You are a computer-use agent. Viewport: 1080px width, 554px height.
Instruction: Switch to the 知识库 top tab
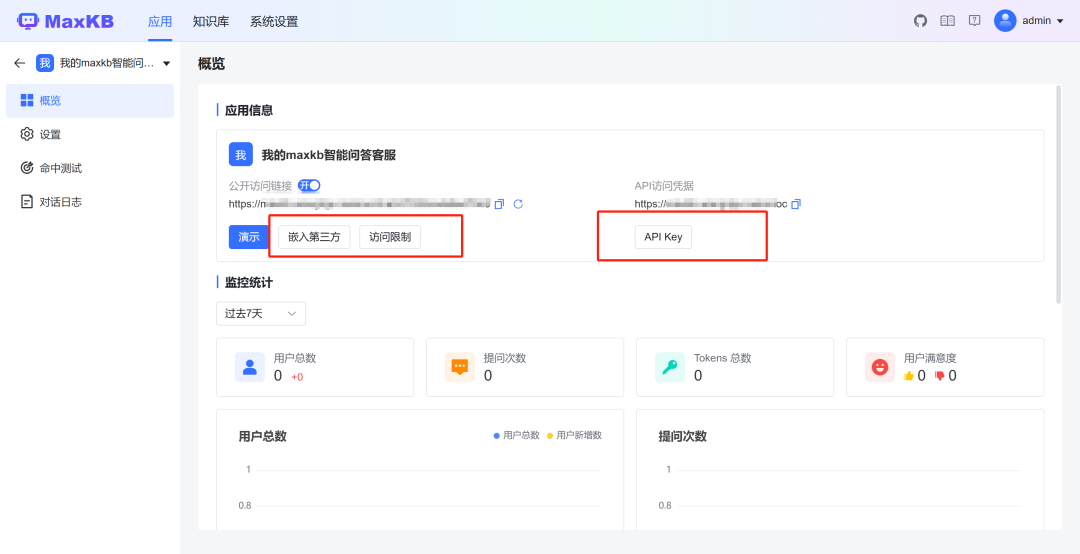[211, 21]
